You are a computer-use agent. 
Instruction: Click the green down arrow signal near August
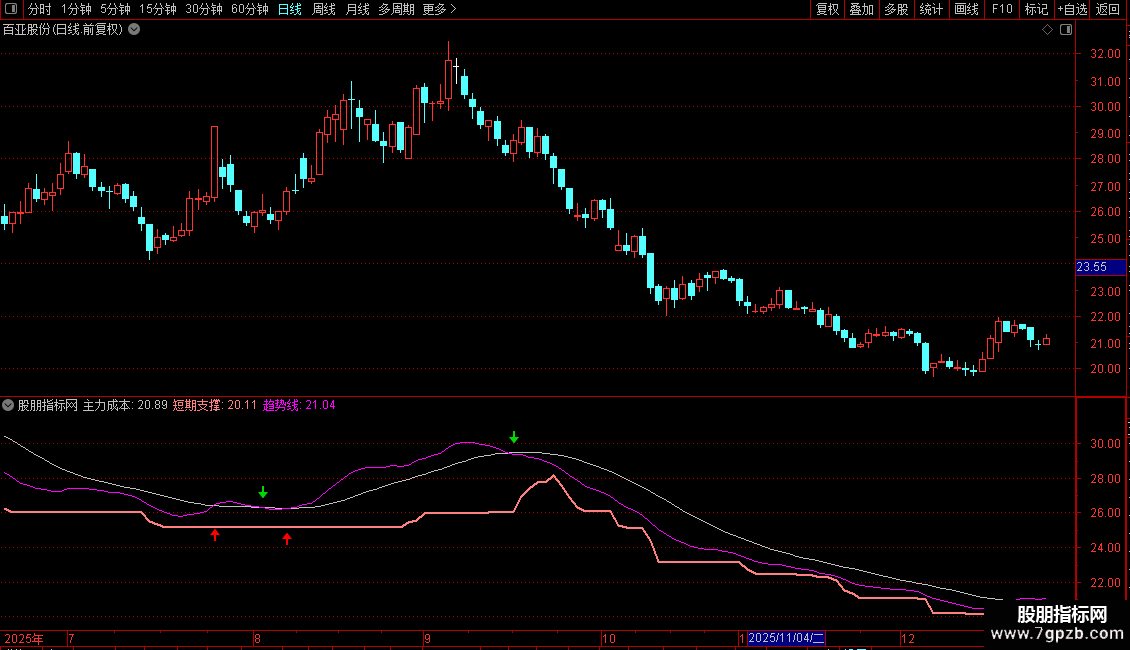[263, 492]
